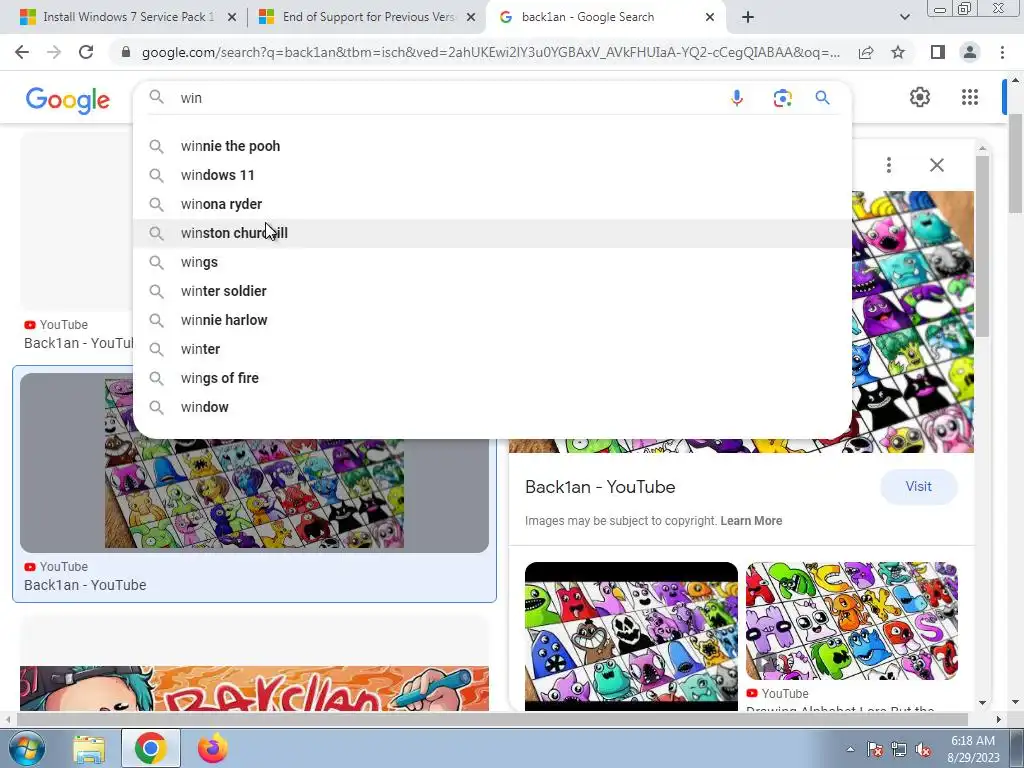This screenshot has height=768, width=1024.
Task: Visit the Back1an YouTube page
Action: click(x=918, y=487)
